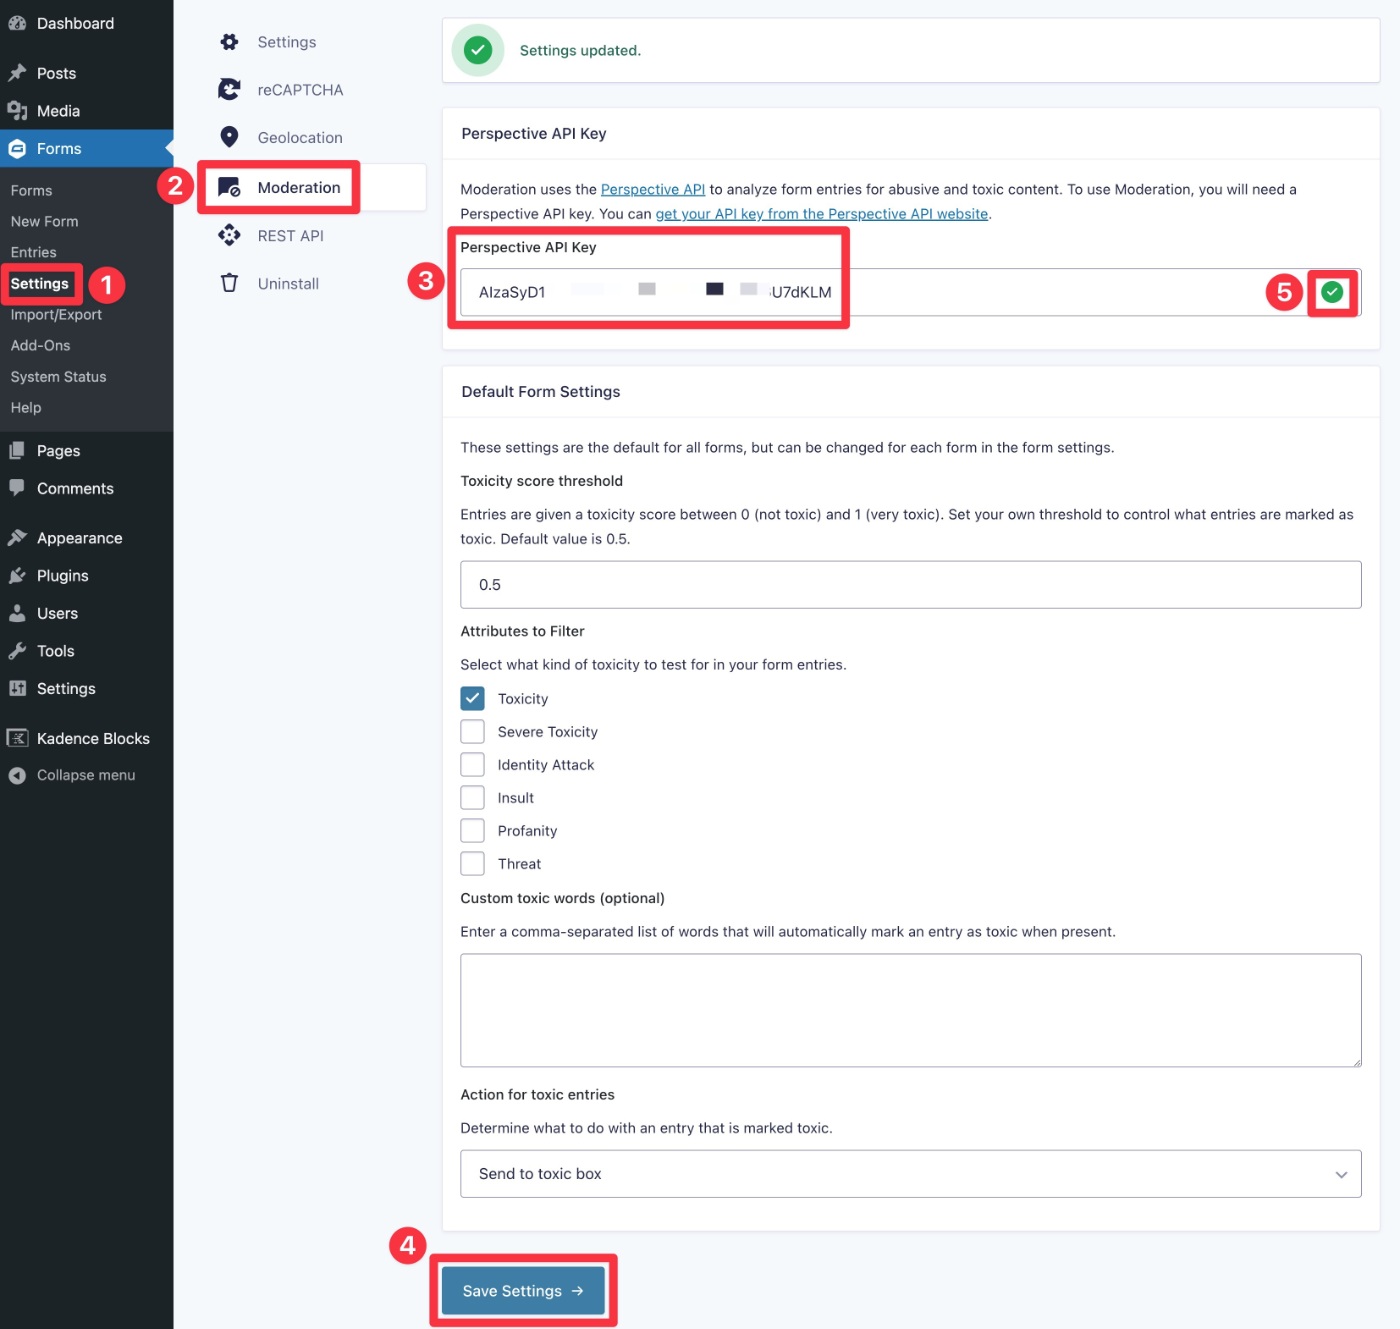This screenshot has width=1400, height=1329.
Task: Click the Kadence Blocks icon
Action: (17, 738)
